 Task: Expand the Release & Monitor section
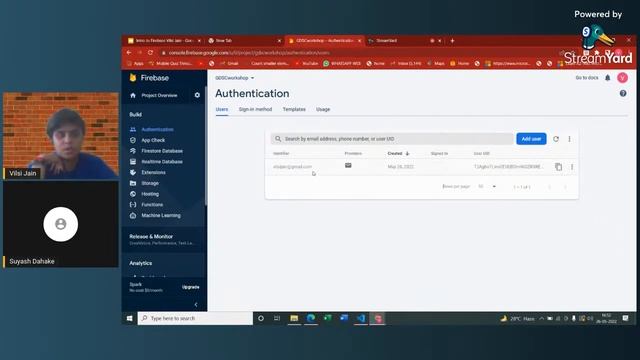pyautogui.click(x=164, y=239)
